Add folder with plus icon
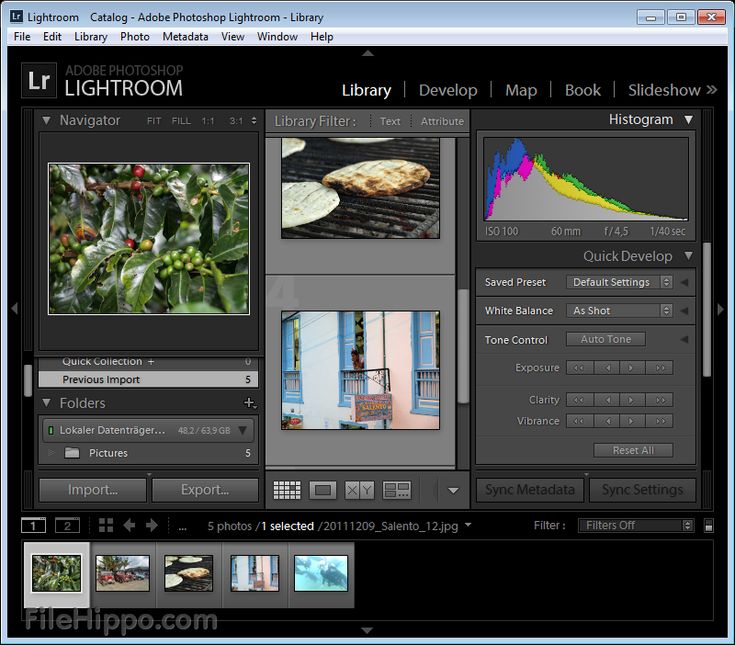The height and width of the screenshot is (645, 735). coord(249,403)
